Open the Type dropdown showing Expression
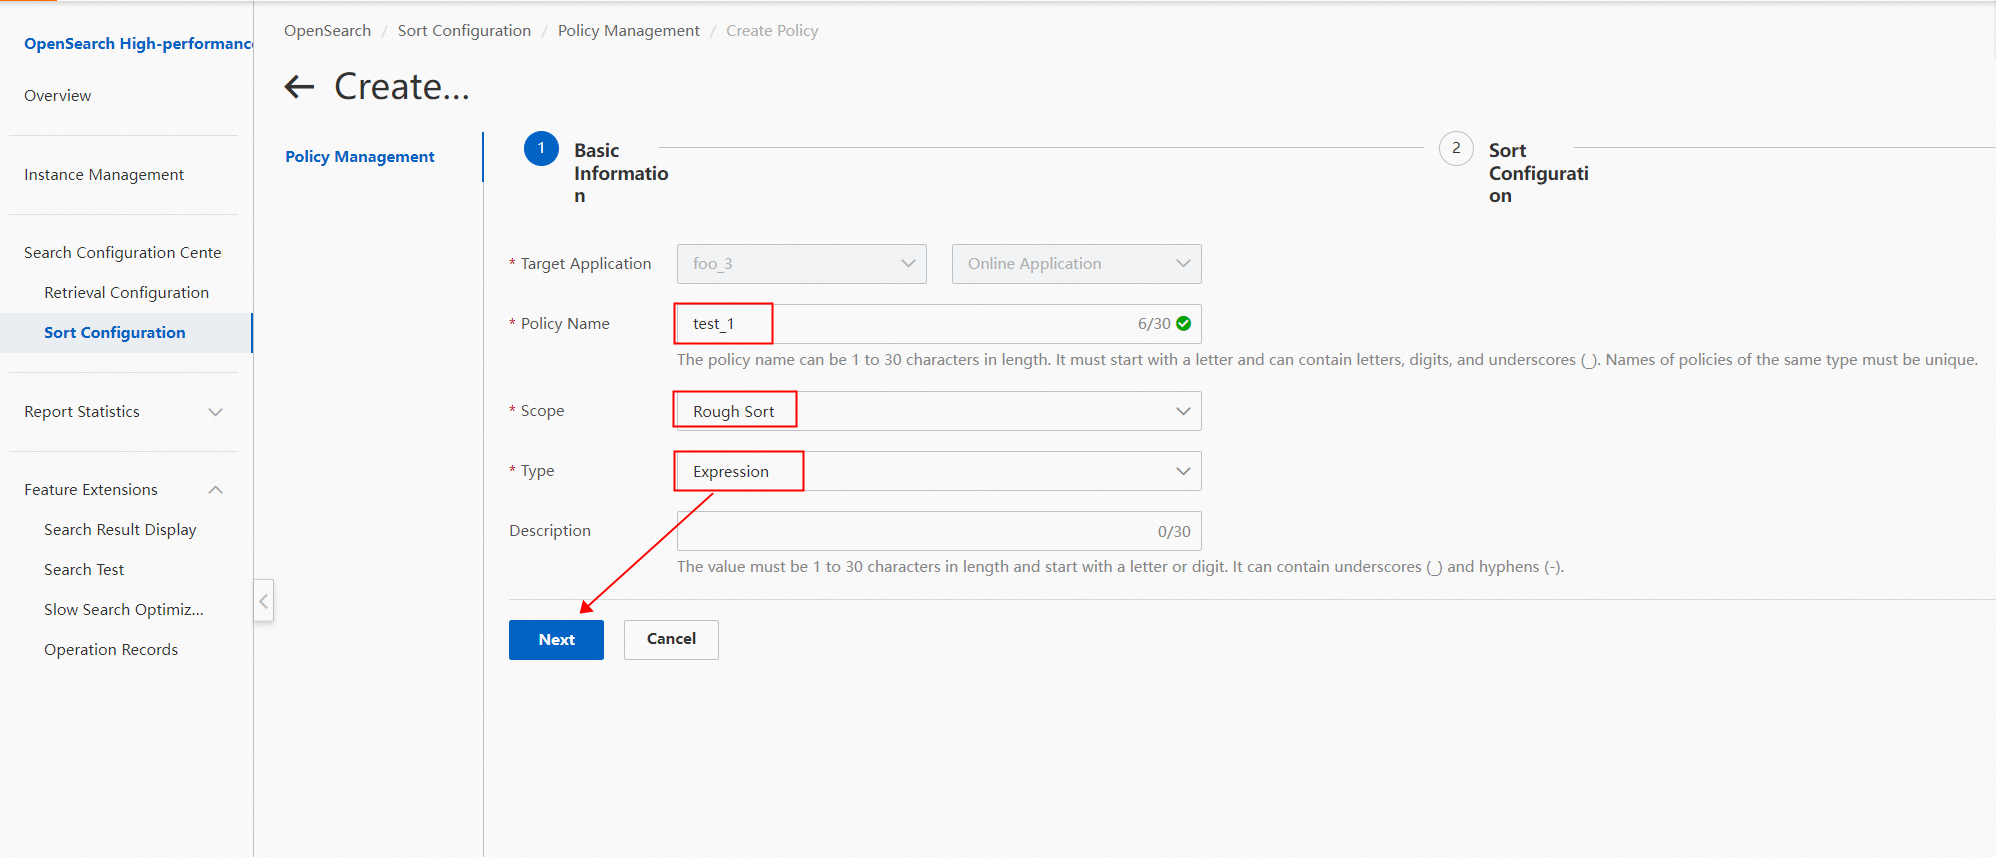Image resolution: width=1996 pixels, height=857 pixels. (939, 471)
